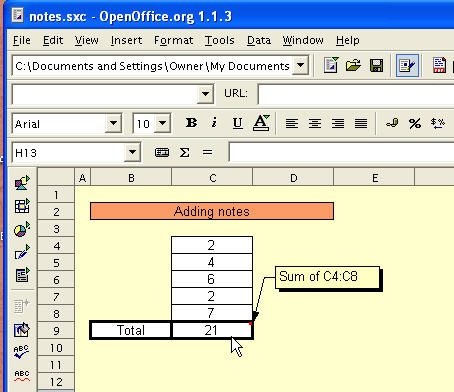The width and height of the screenshot is (454, 392).
Task: Click the standard number format icon
Action: tap(438, 123)
